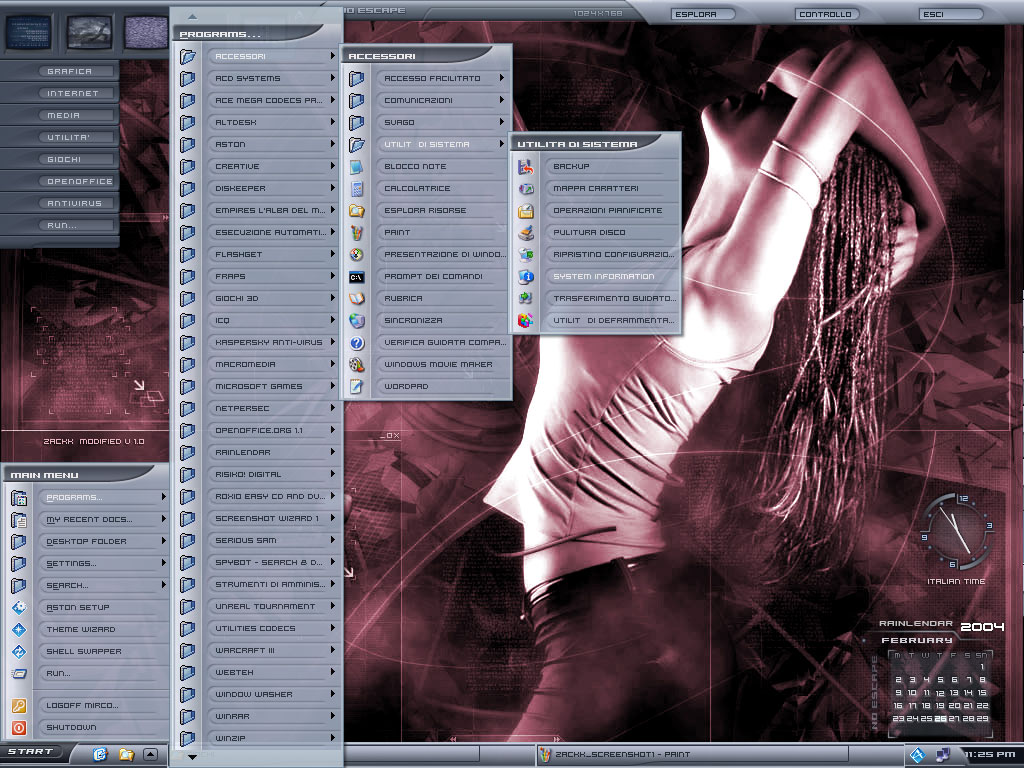
Task: Click the up-arrow button beside quick launch icons
Action: coord(150,754)
